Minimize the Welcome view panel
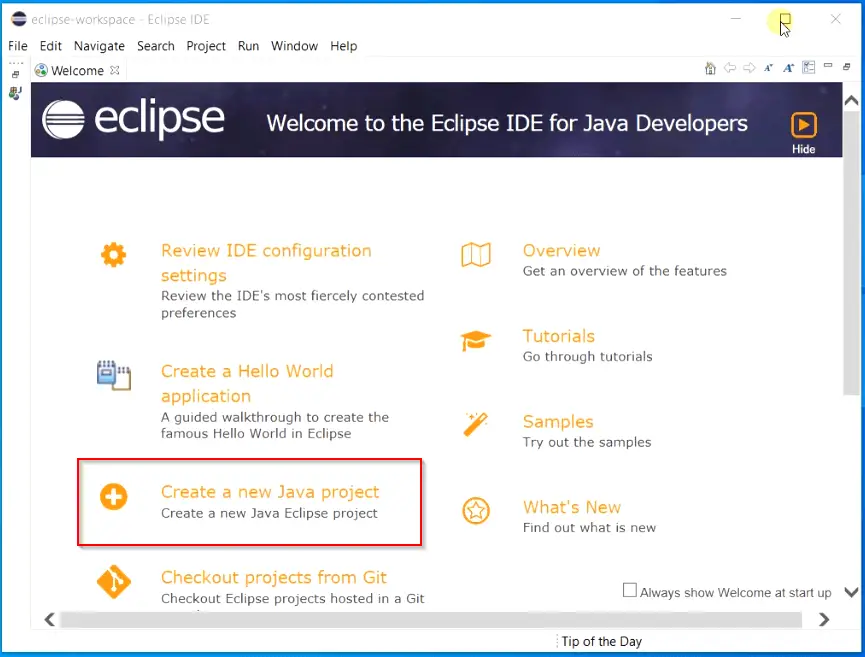Image resolution: width=865 pixels, height=657 pixels. (828, 66)
